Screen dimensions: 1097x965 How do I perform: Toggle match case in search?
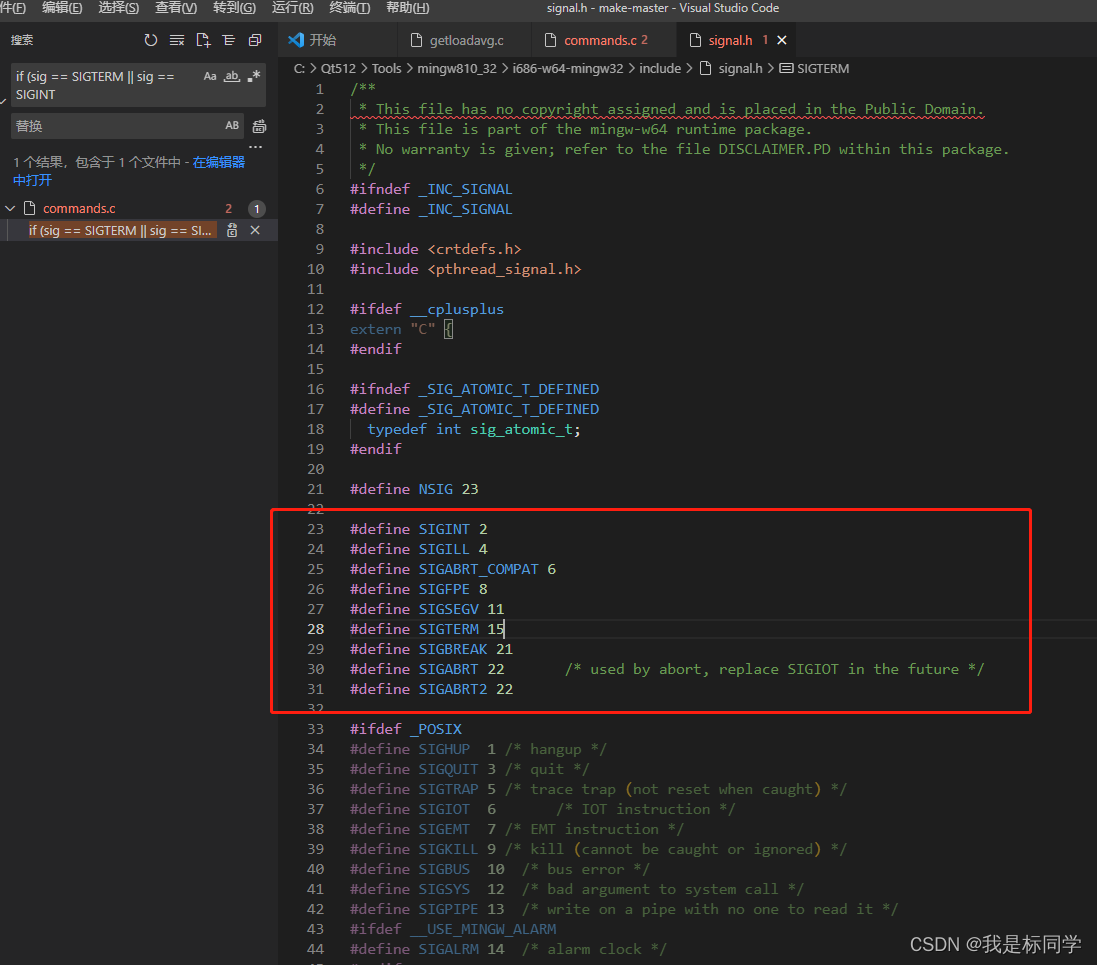click(209, 75)
